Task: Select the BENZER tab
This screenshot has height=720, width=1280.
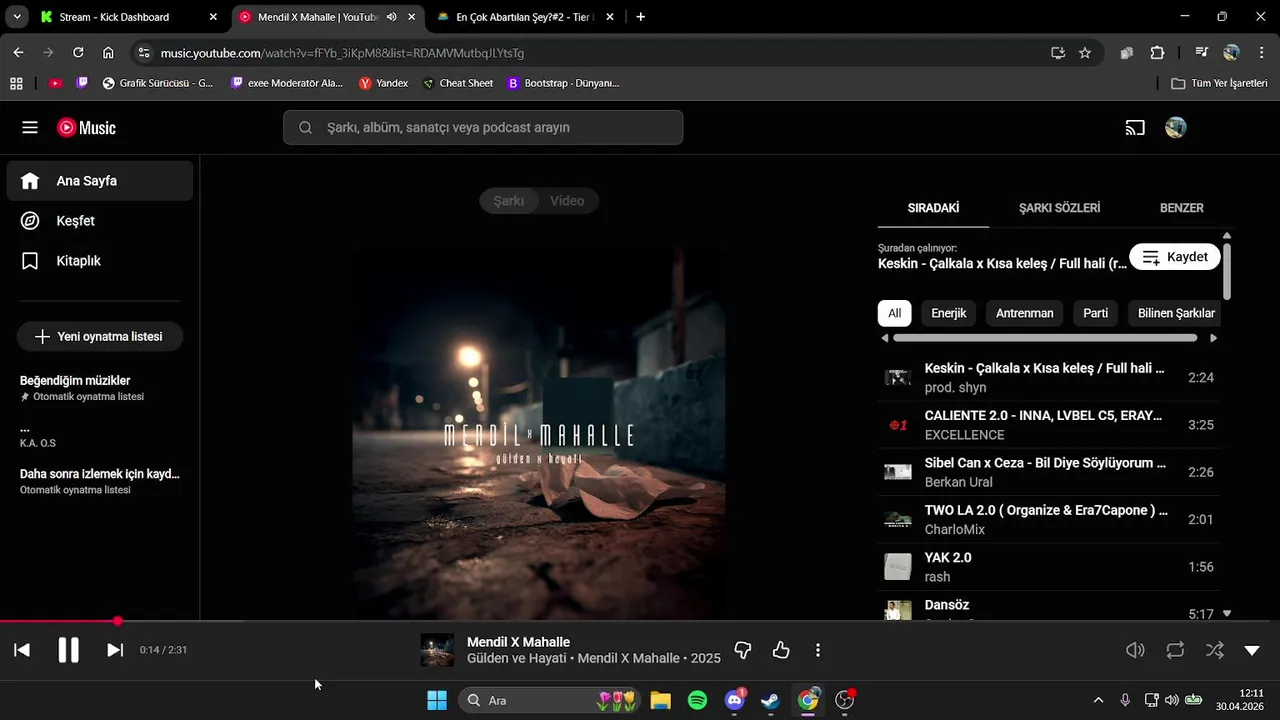Action: click(x=1181, y=208)
